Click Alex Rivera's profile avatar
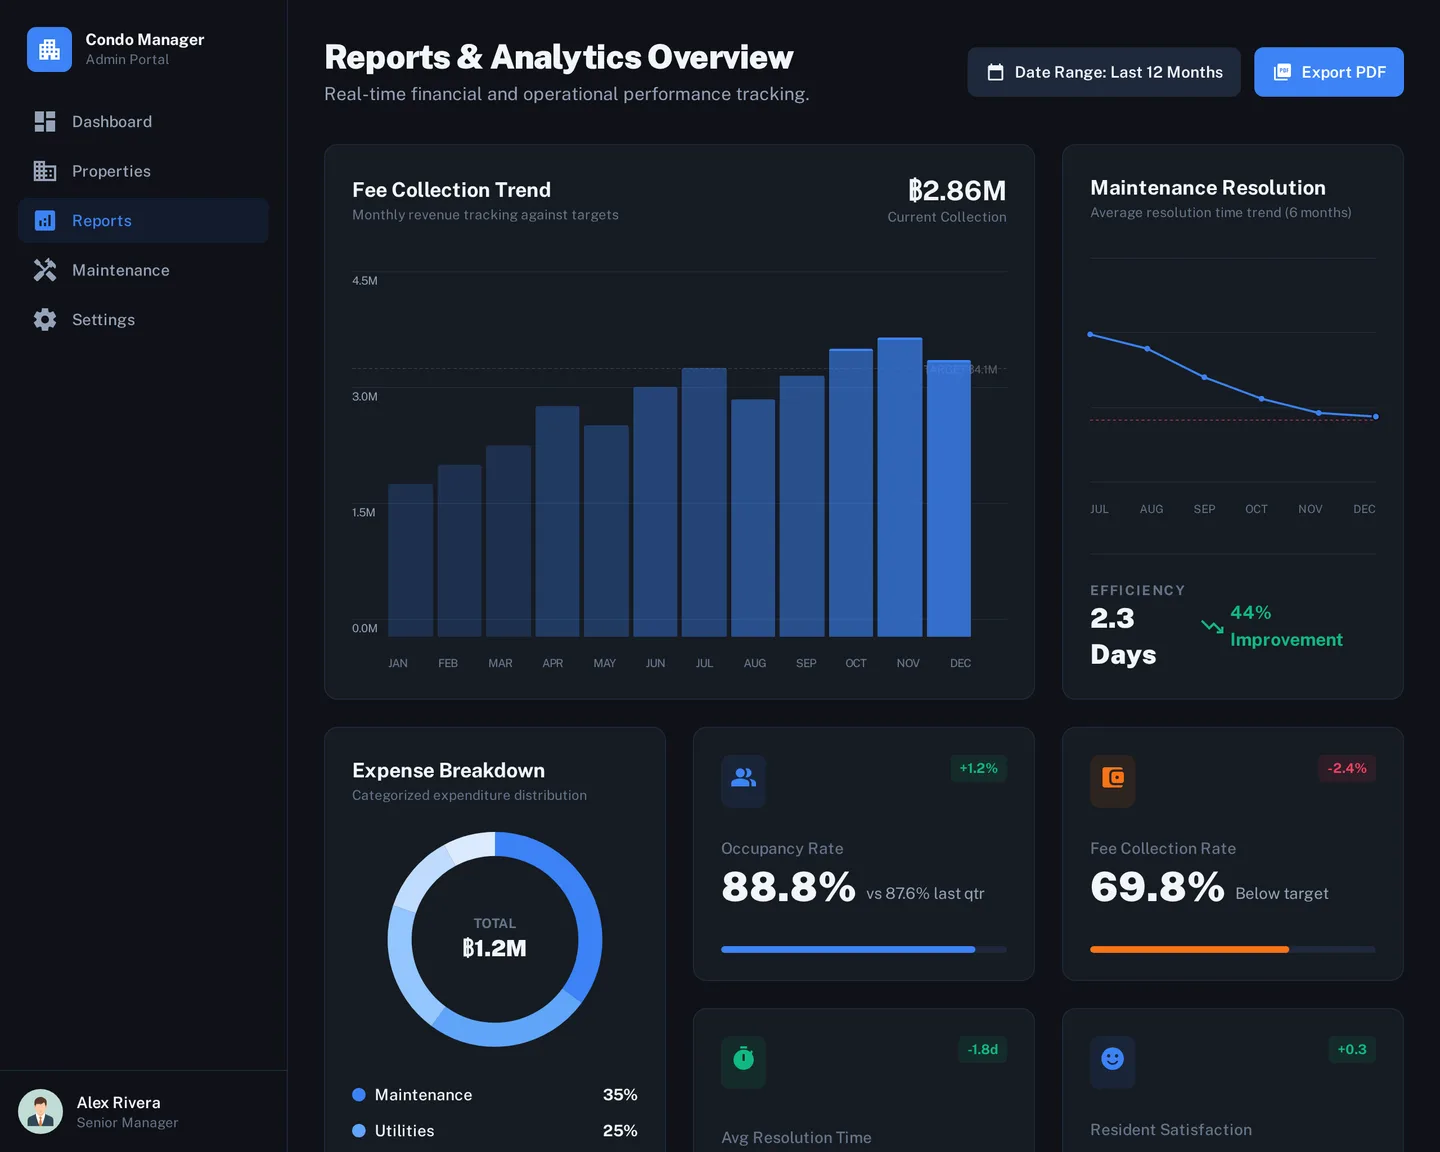The height and width of the screenshot is (1152, 1440). click(40, 1111)
